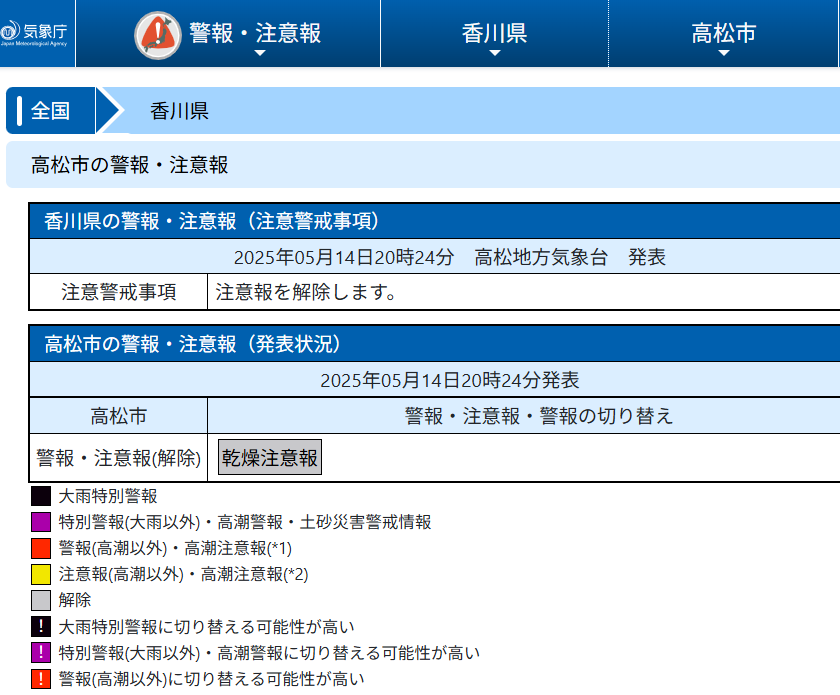
Task: Click 注意報を解除します。 notice text
Action: (308, 292)
